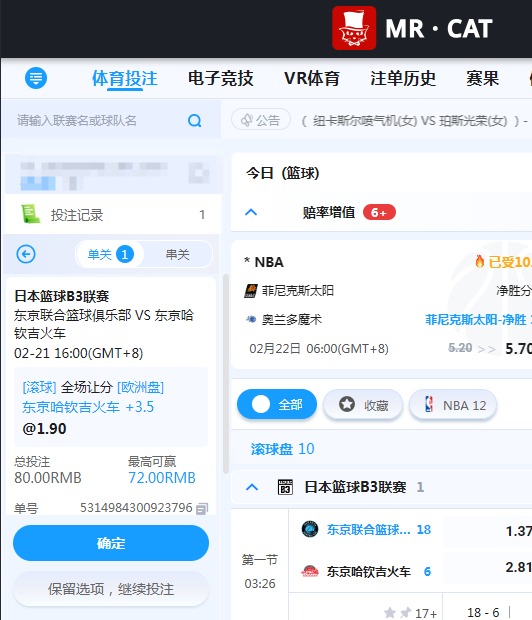This screenshot has width=532, height=620.
Task: Click the 18 - 6 score text
Action: tap(483, 612)
